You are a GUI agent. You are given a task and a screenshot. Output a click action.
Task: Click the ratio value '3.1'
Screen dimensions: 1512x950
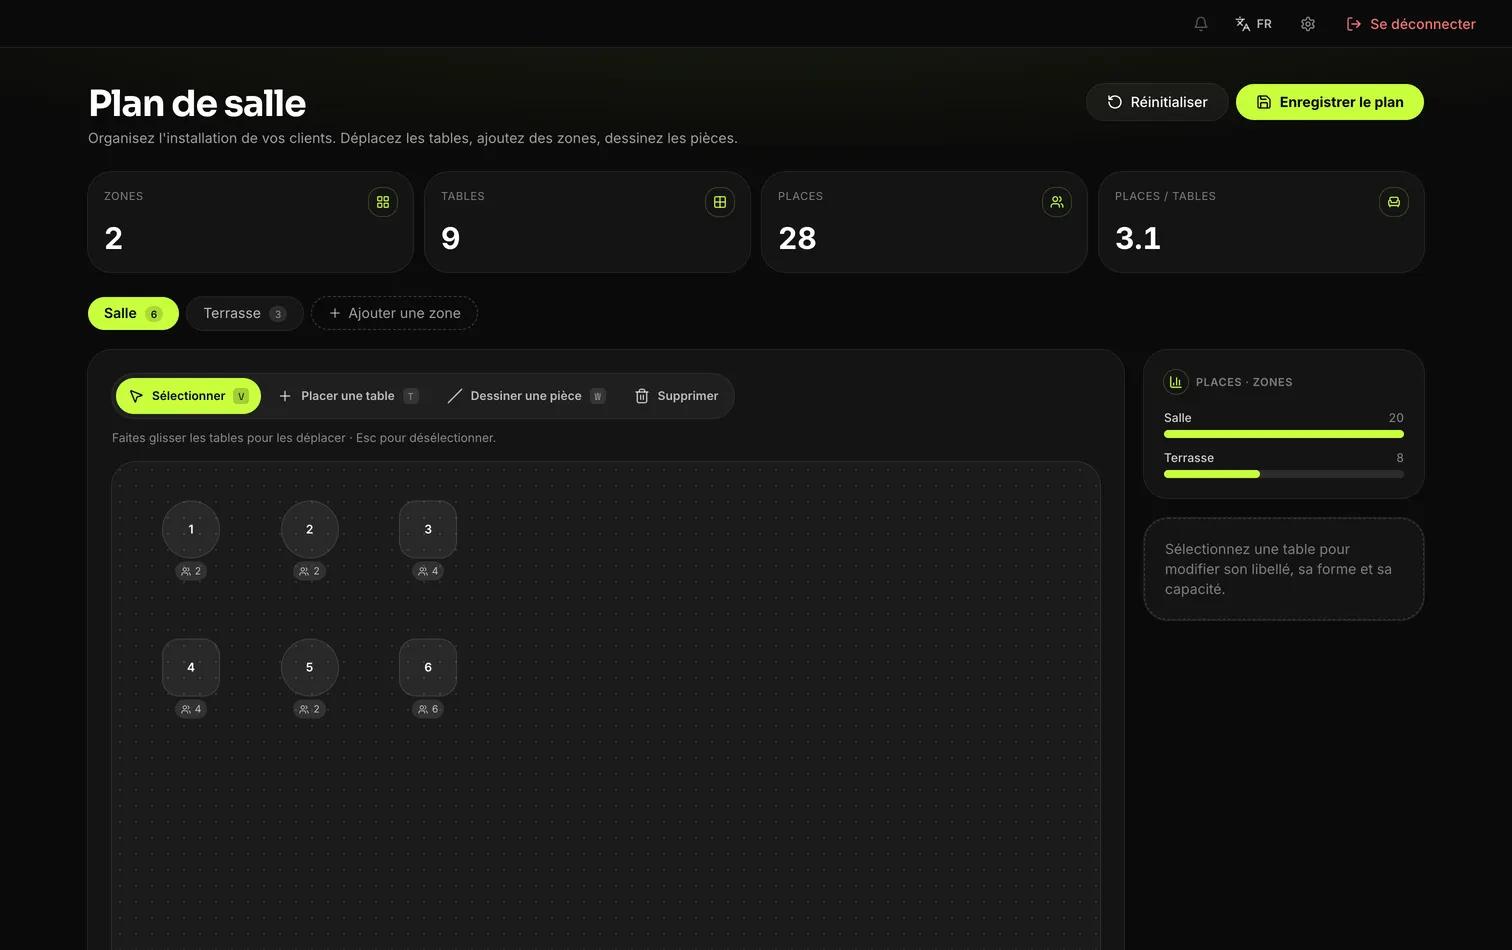[x=1138, y=238]
